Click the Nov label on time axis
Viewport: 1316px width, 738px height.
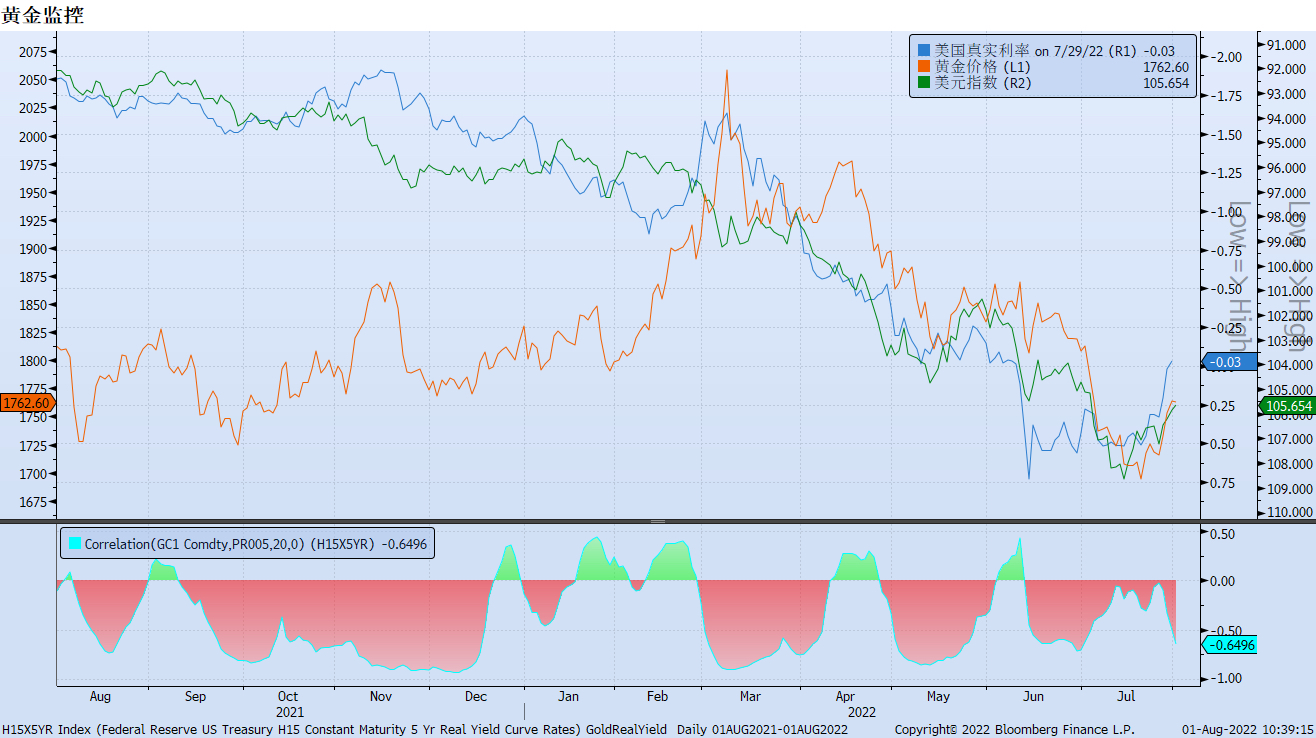click(x=380, y=696)
